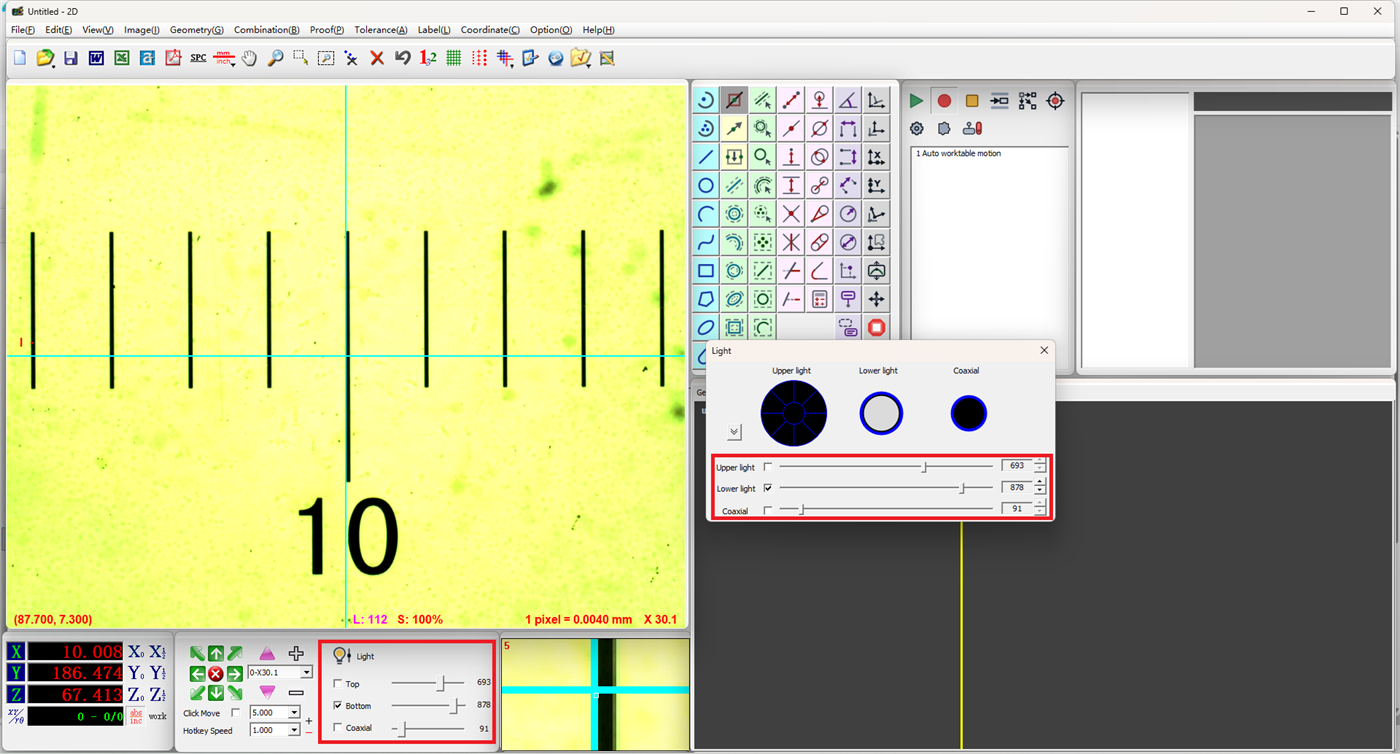Viewport: 1400px width, 754px height.
Task: Export to Excel via toolbar icon
Action: pos(122,58)
